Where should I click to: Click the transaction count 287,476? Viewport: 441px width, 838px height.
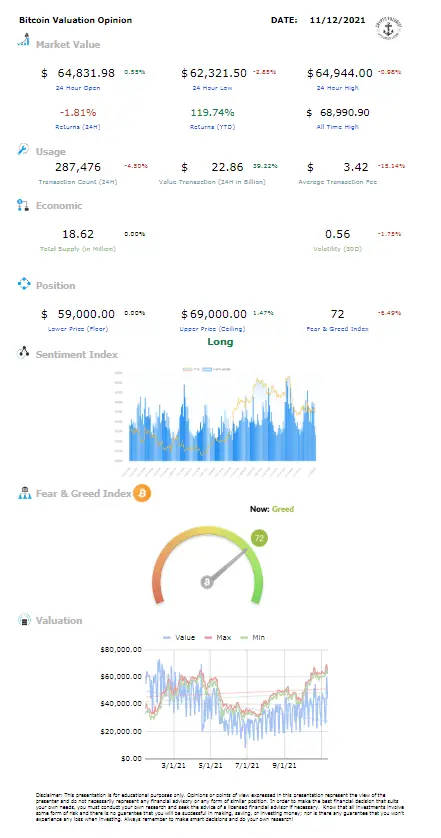coord(79,167)
